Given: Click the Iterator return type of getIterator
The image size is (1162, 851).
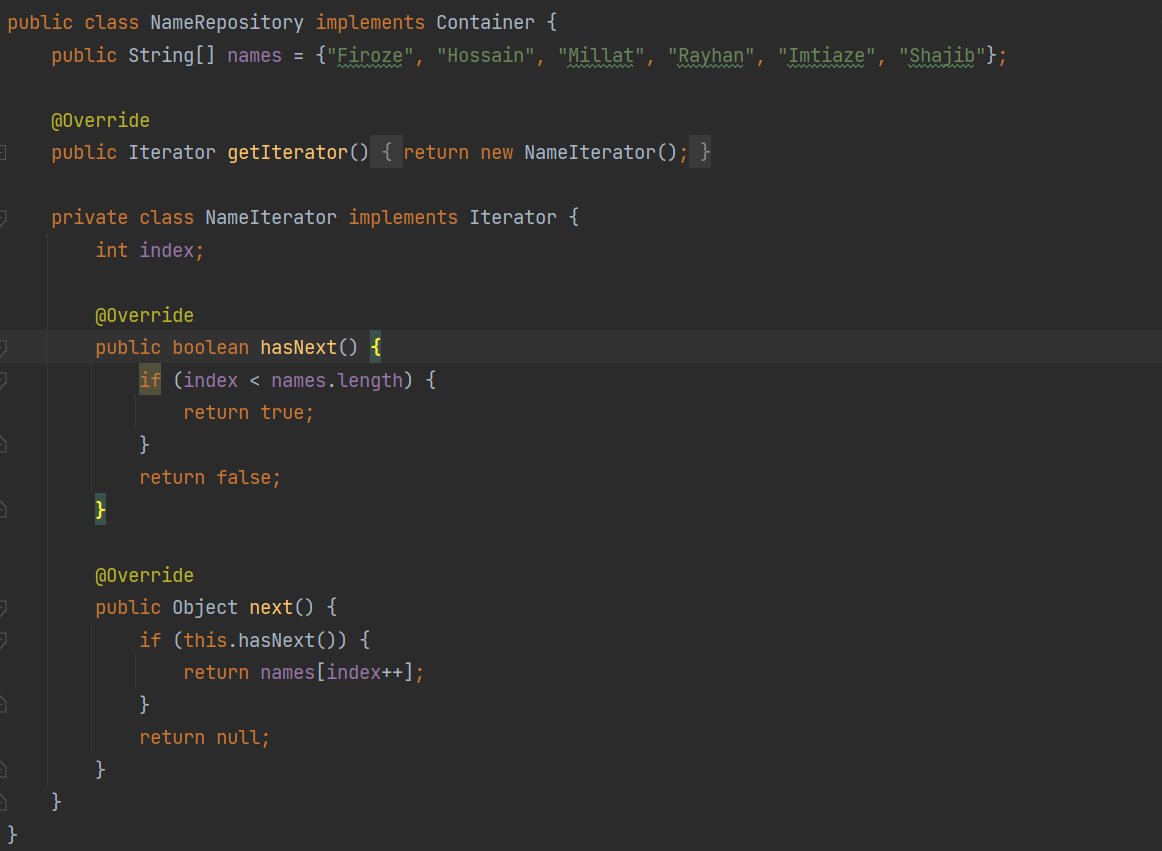Looking at the screenshot, I should pyautogui.click(x=172, y=153).
